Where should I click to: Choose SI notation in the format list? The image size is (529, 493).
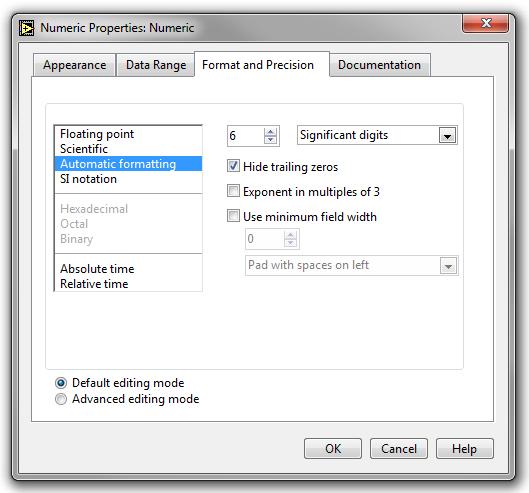(x=128, y=179)
